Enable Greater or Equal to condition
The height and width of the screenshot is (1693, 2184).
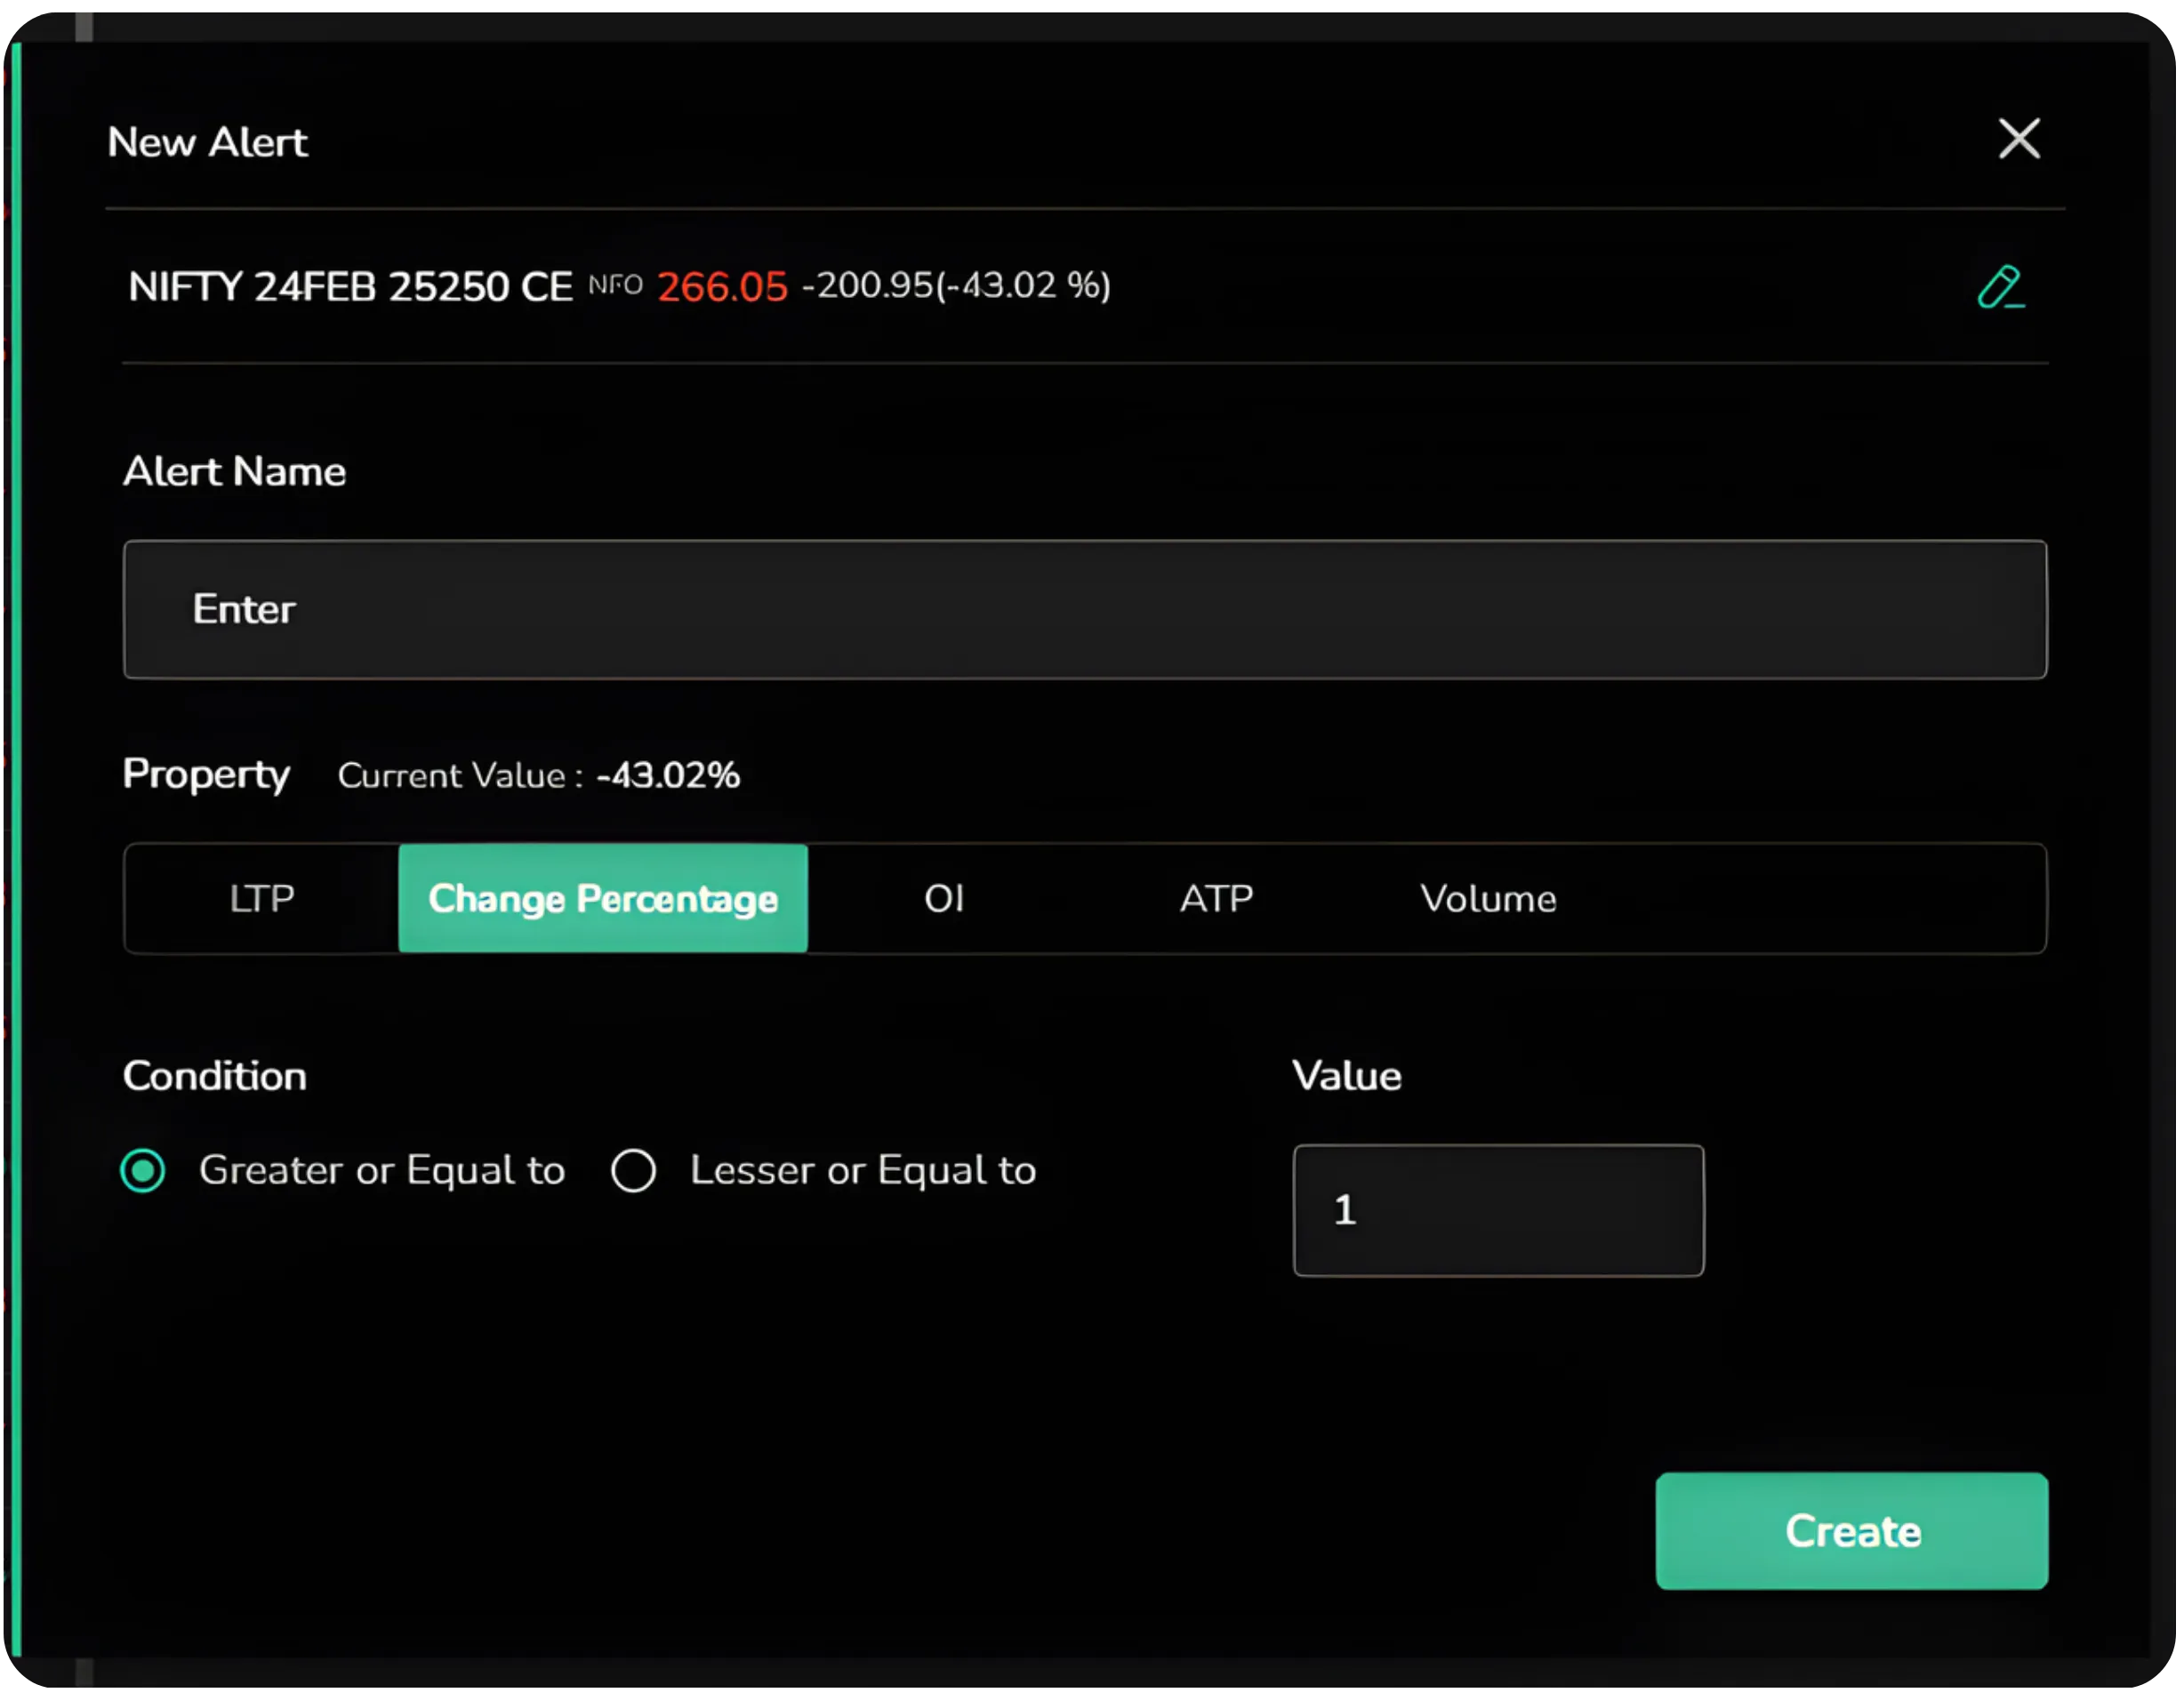(x=142, y=1170)
